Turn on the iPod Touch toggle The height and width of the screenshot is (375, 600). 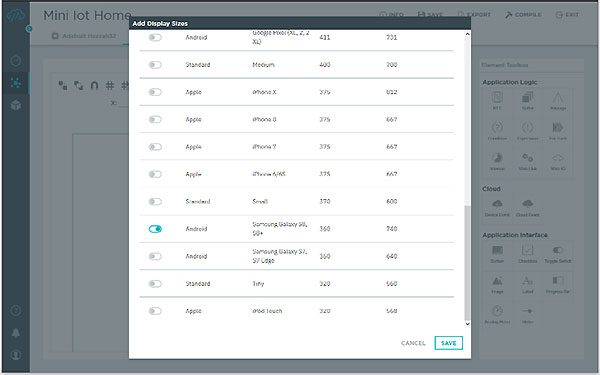pyautogui.click(x=155, y=311)
